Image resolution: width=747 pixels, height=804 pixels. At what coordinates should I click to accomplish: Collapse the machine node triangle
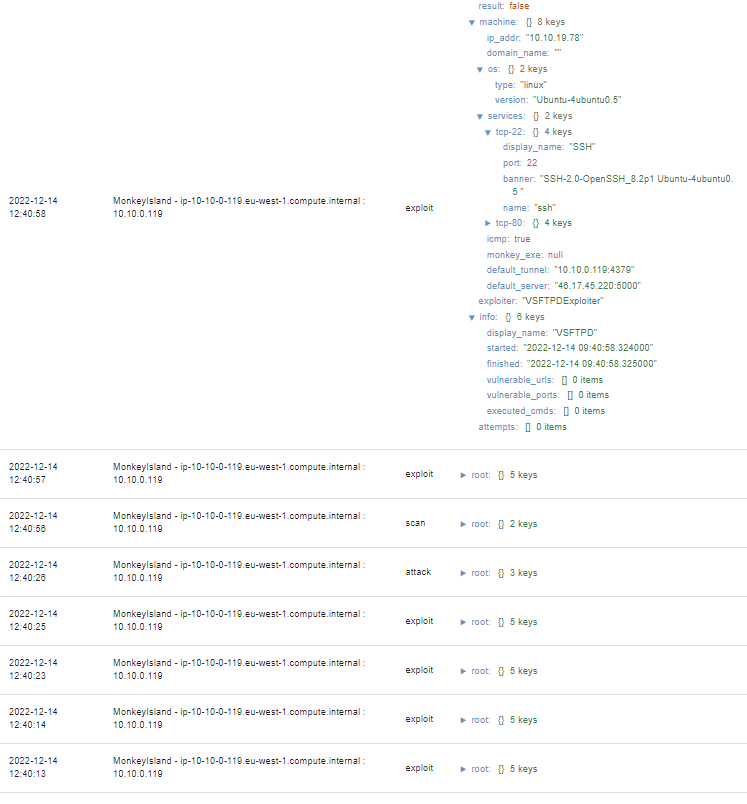click(x=472, y=23)
